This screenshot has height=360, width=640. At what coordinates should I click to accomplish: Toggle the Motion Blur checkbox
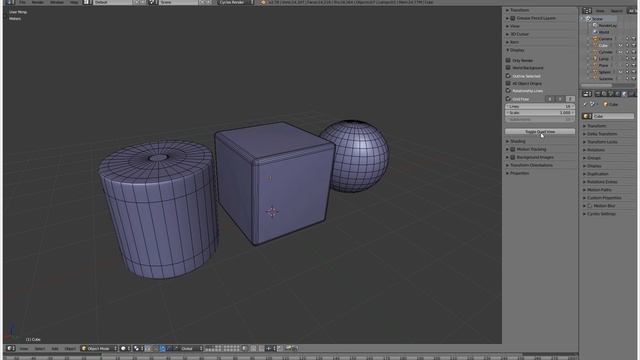(589, 206)
